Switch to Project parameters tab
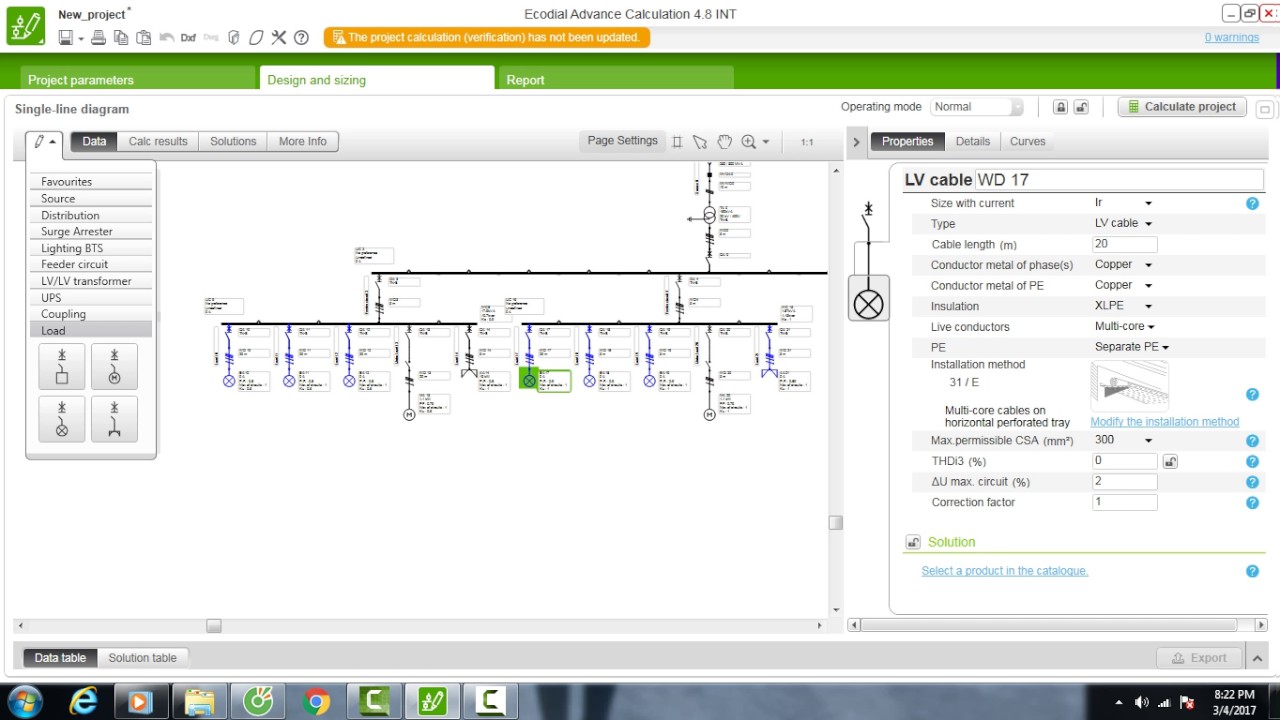Image resolution: width=1280 pixels, height=720 pixels. pos(138,79)
